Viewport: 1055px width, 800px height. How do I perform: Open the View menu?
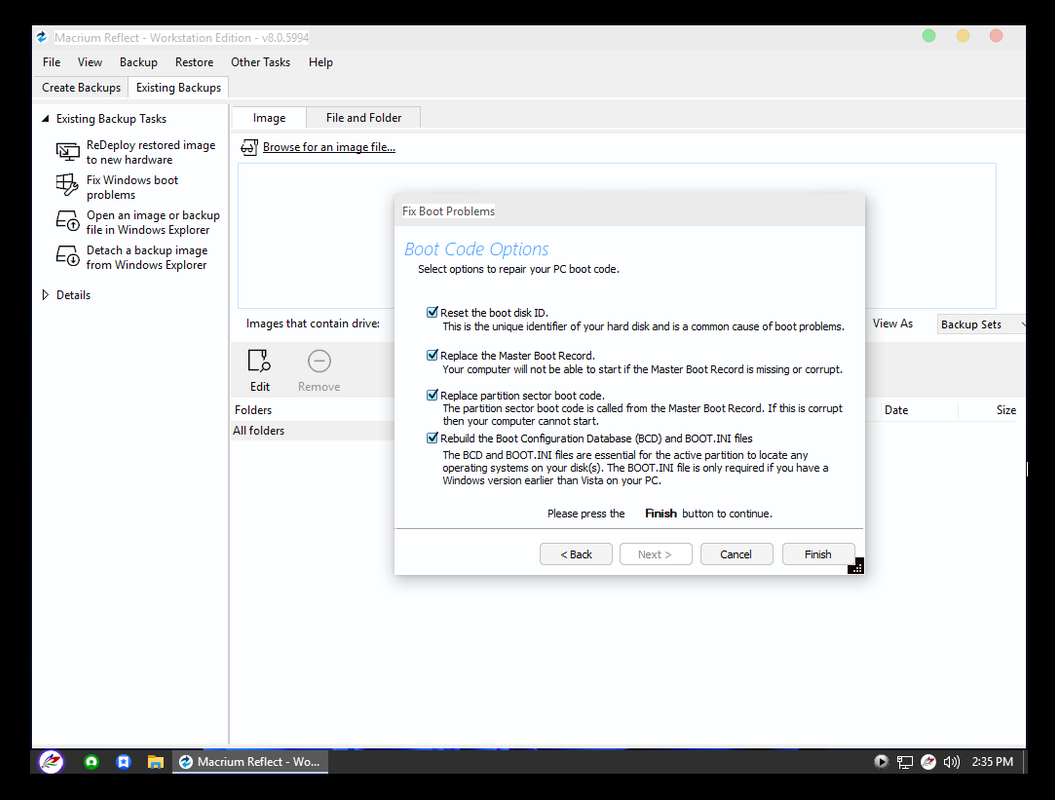tap(89, 62)
